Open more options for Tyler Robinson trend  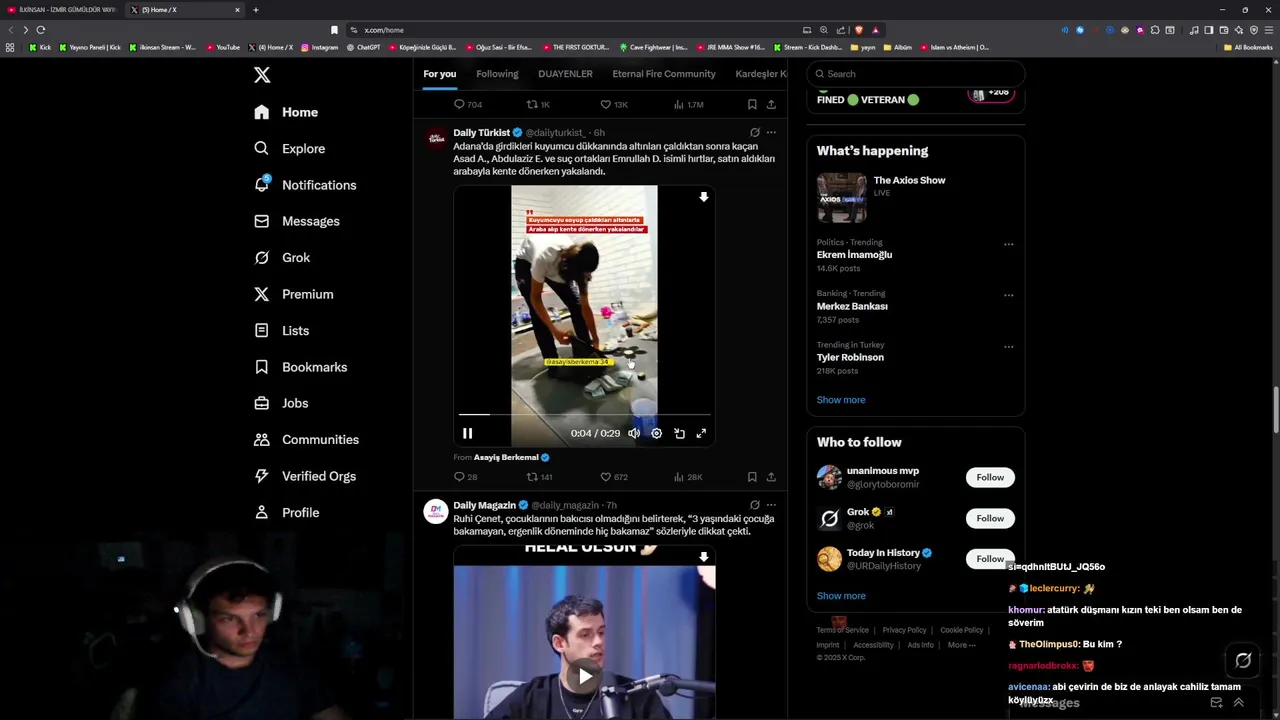coord(1008,347)
